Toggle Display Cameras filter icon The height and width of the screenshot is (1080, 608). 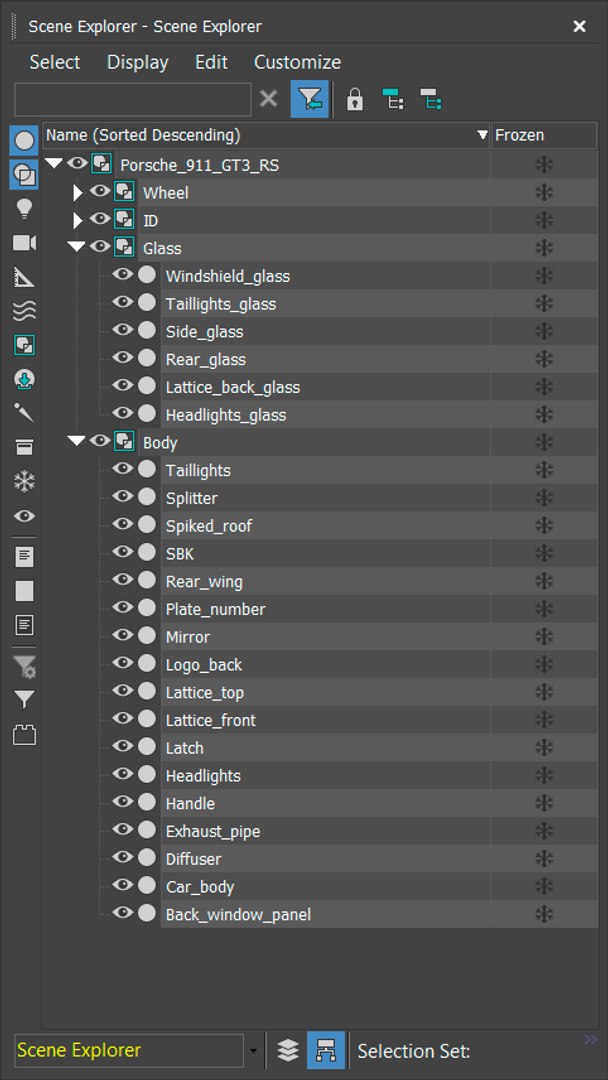[x=25, y=242]
